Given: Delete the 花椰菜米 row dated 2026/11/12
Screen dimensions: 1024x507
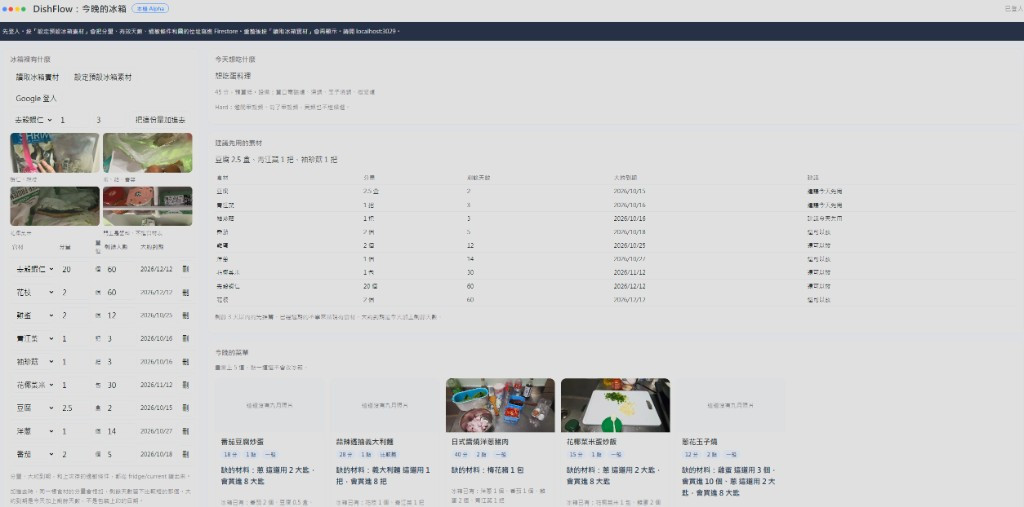Looking at the screenshot, I should (x=185, y=385).
